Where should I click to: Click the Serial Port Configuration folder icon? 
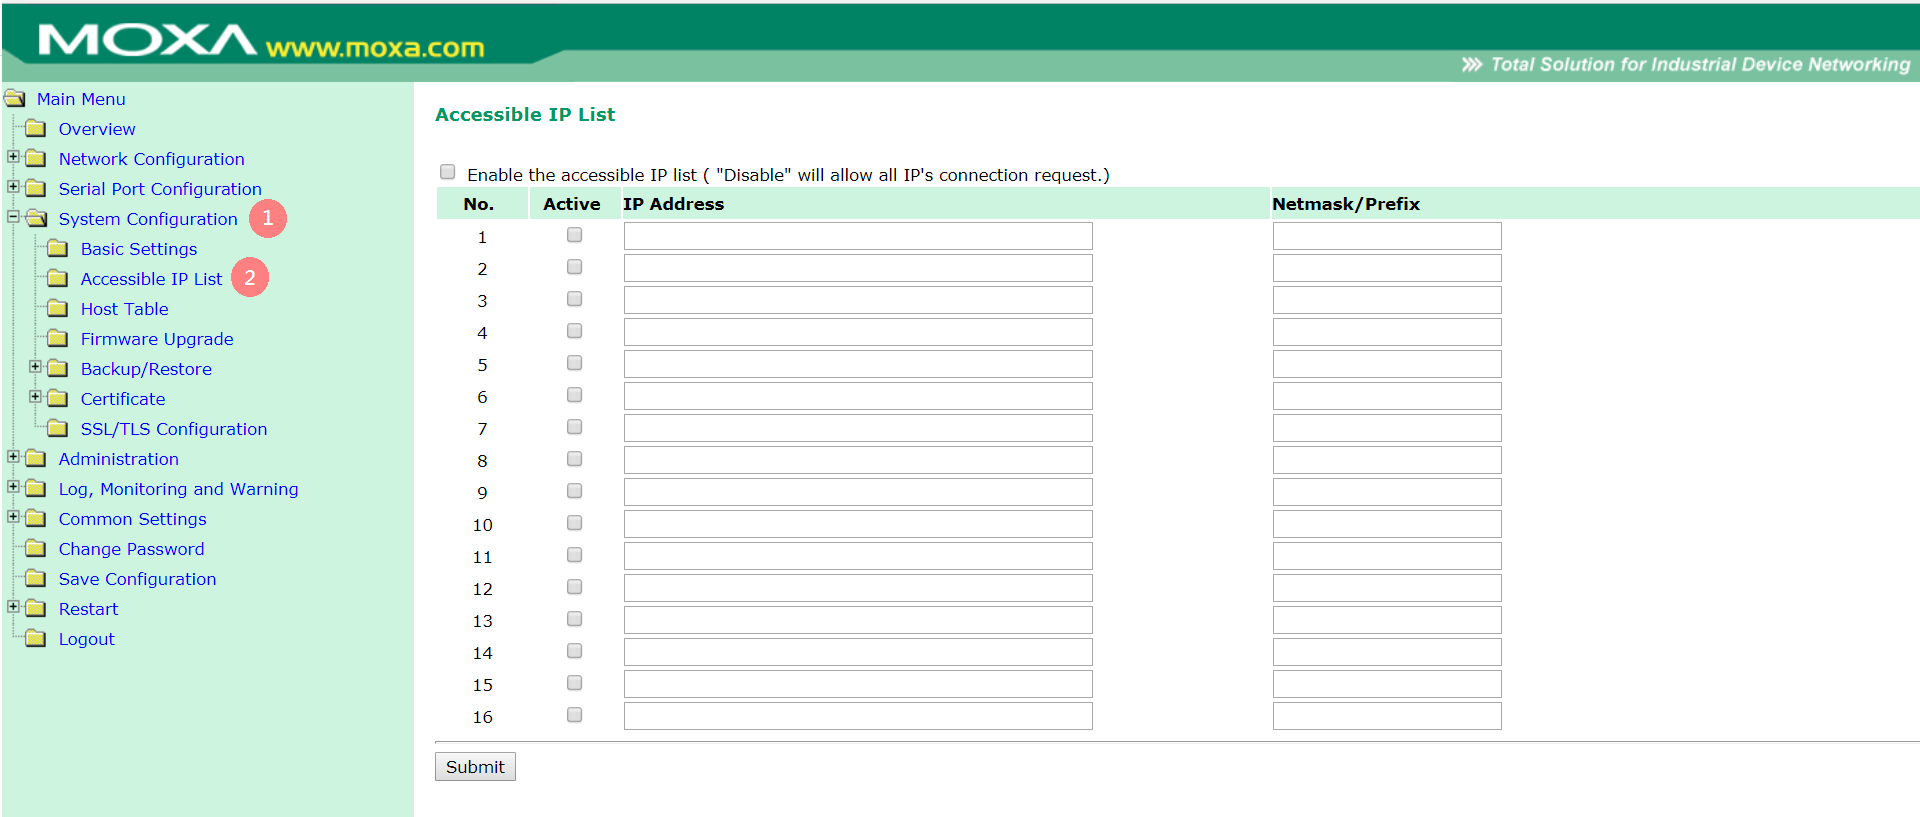tap(36, 188)
